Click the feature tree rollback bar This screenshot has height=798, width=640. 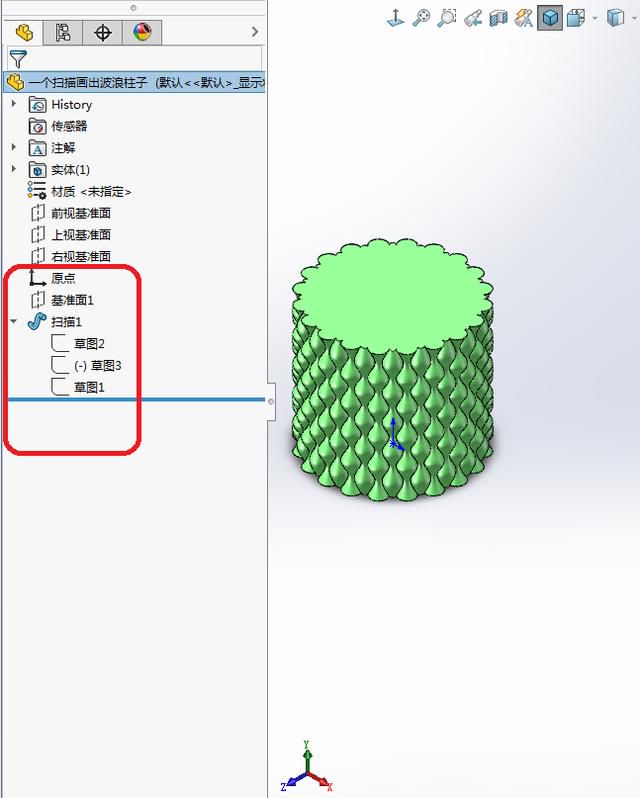(136, 400)
